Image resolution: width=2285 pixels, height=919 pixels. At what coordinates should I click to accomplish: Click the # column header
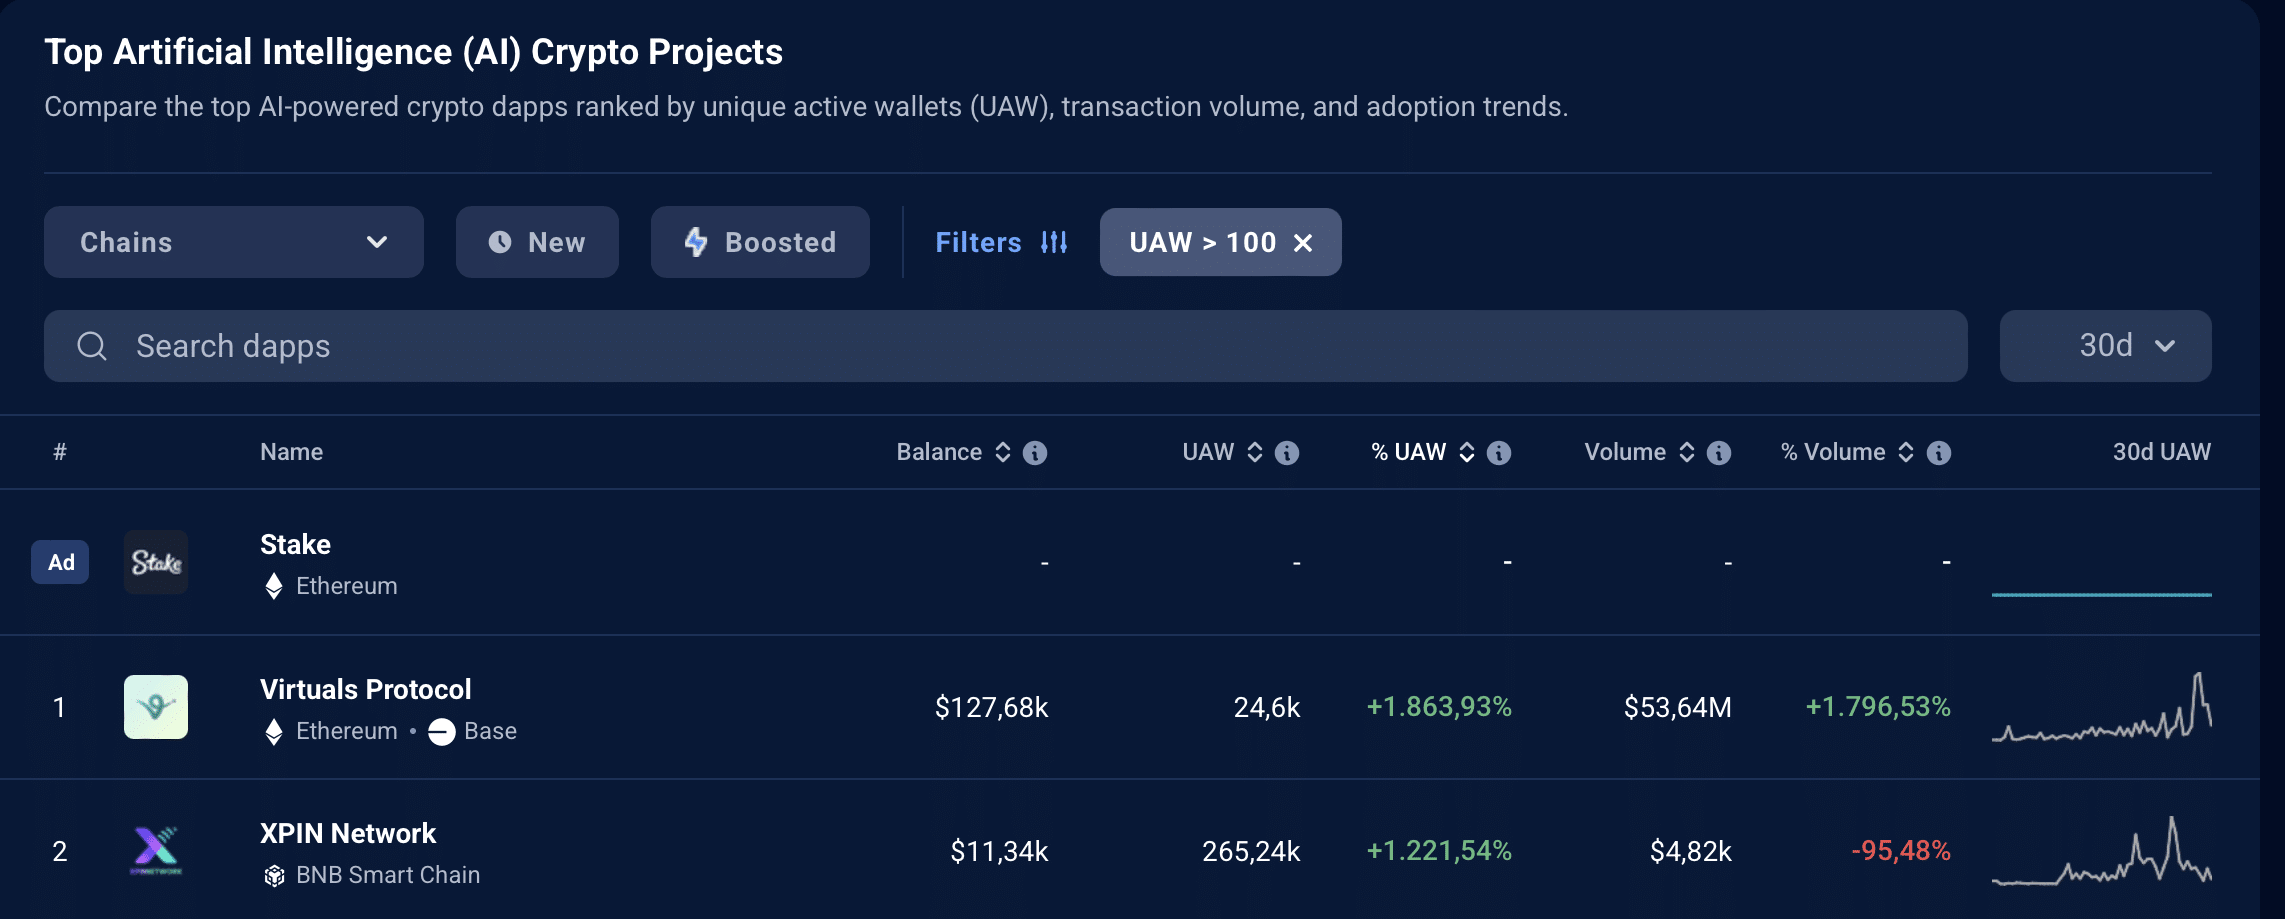60,452
